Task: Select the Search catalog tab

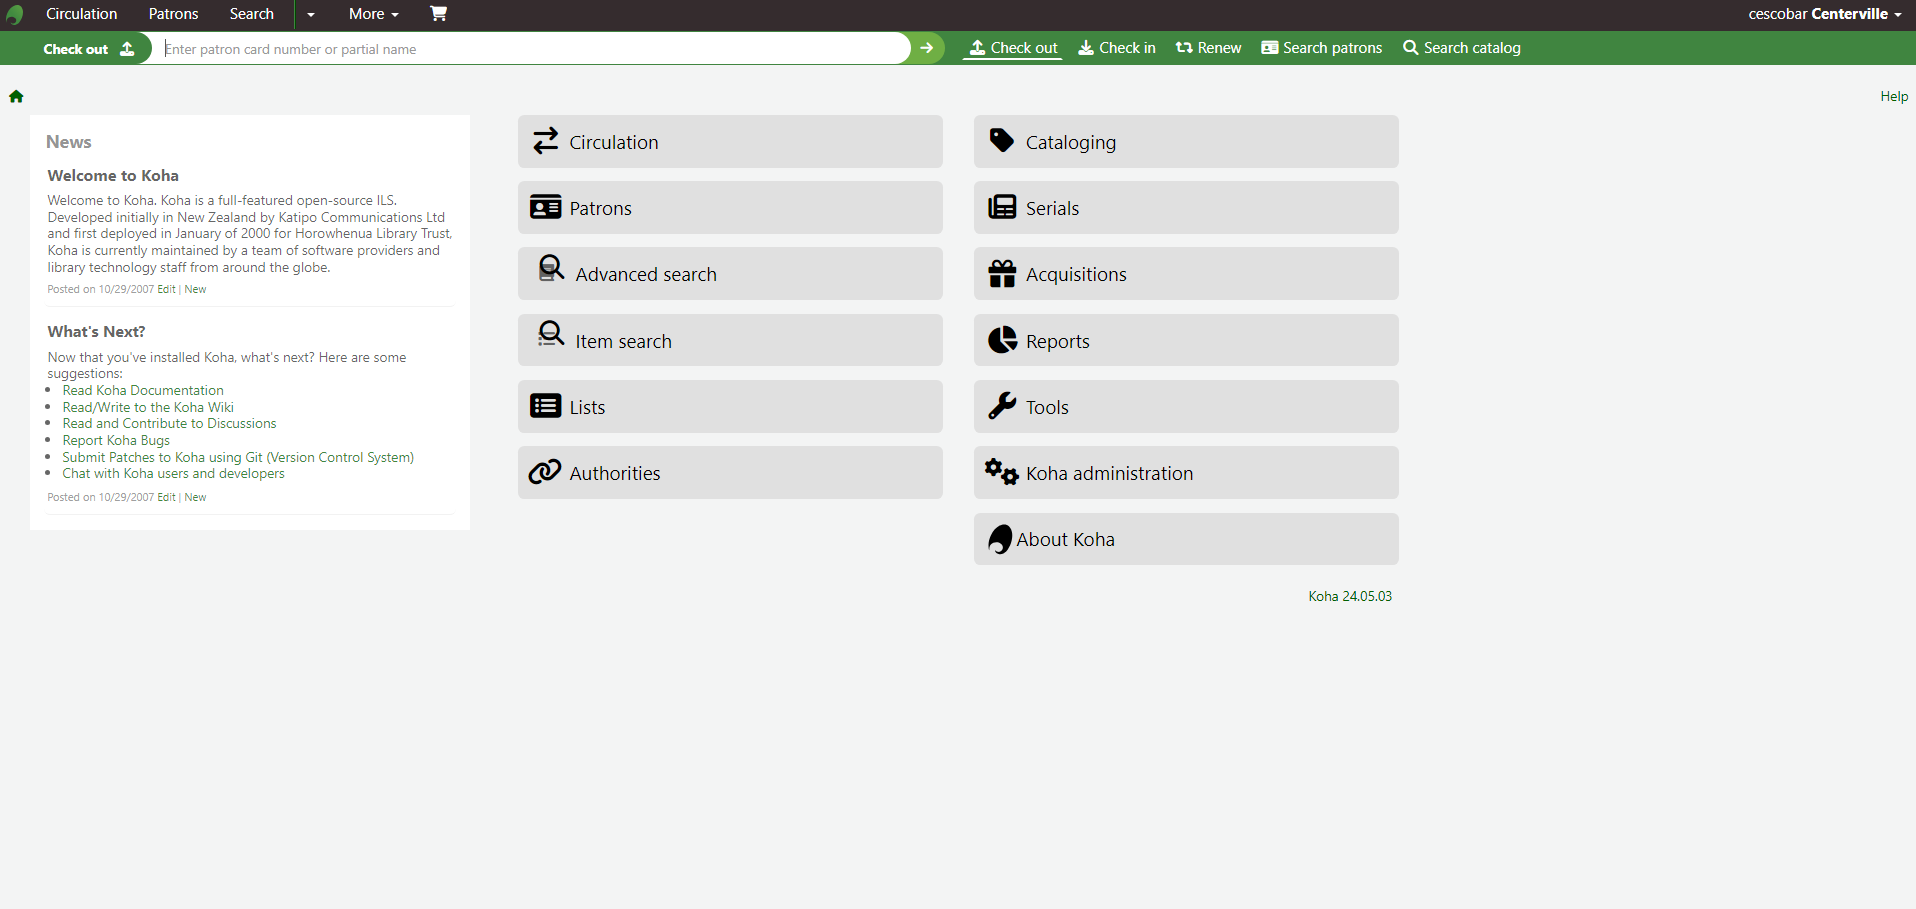Action: pos(1462,48)
